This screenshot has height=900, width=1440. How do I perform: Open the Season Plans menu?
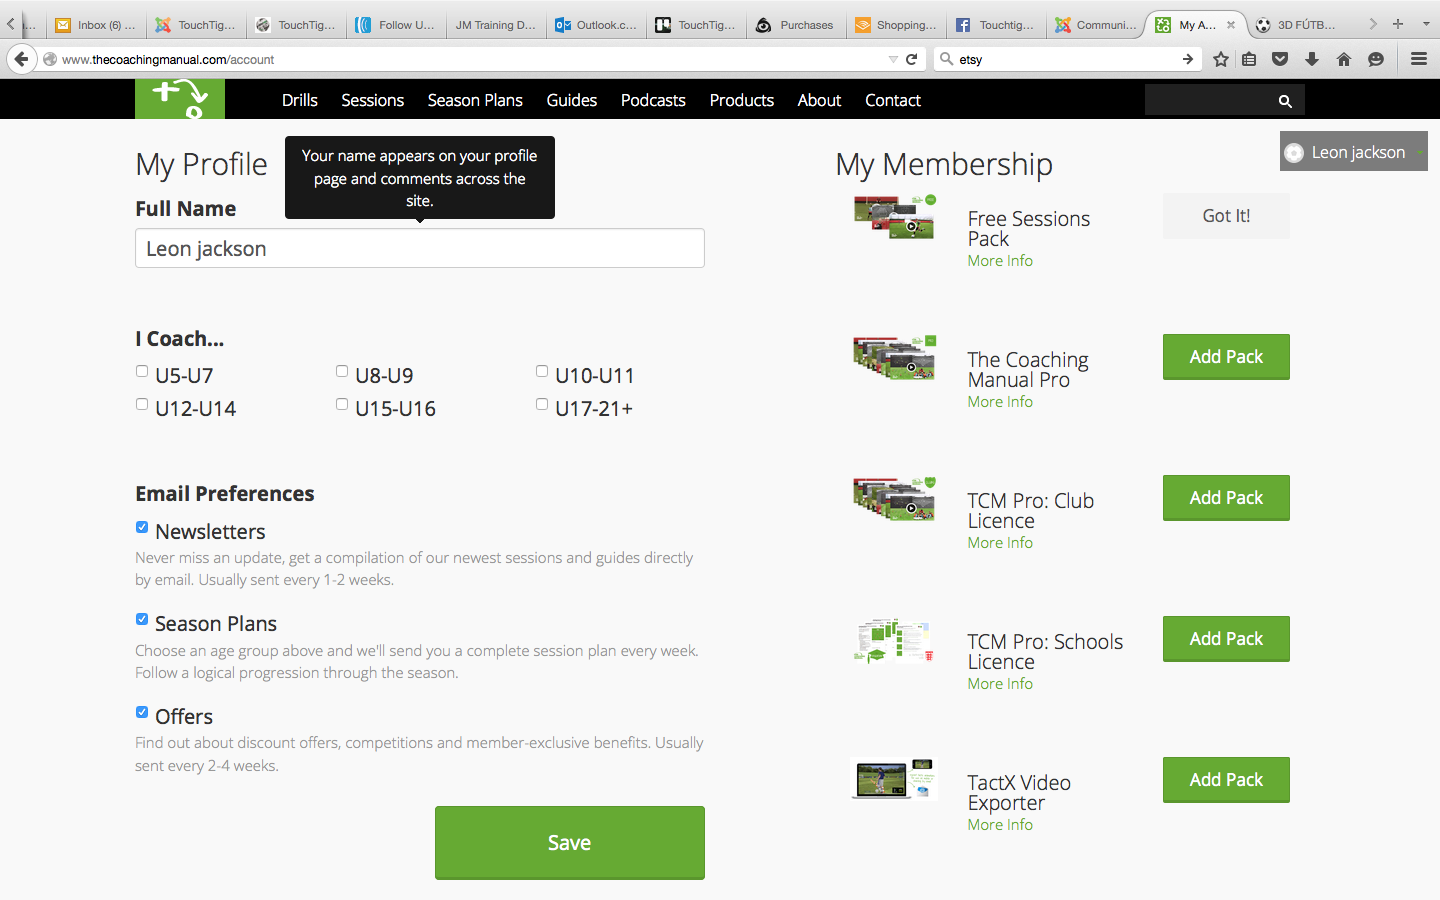475,100
